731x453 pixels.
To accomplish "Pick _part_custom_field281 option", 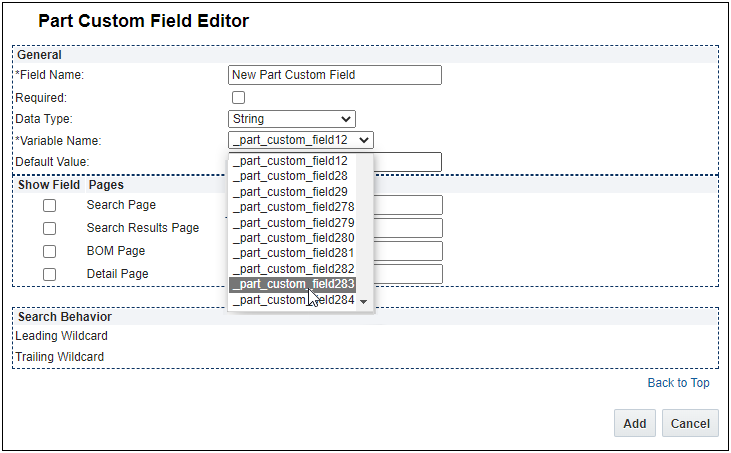I will [x=293, y=254].
